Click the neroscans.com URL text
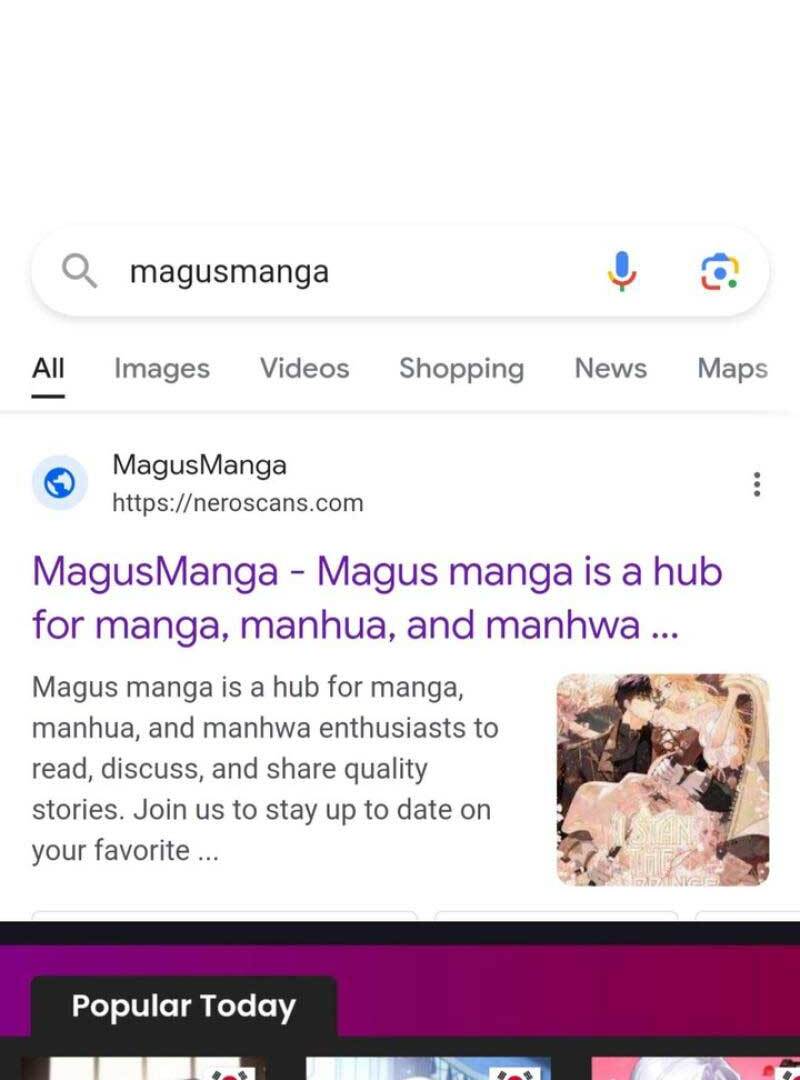Screen dimensions: 800x1080 (238, 503)
